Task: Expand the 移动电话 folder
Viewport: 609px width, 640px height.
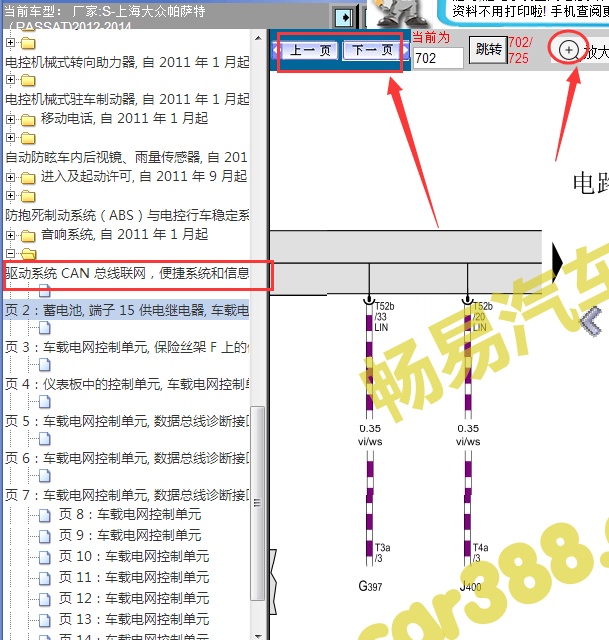Action: (11, 119)
